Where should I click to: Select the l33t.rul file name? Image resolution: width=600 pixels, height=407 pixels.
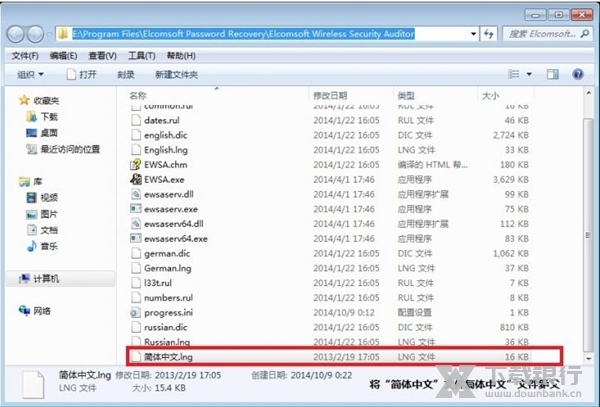tap(158, 283)
